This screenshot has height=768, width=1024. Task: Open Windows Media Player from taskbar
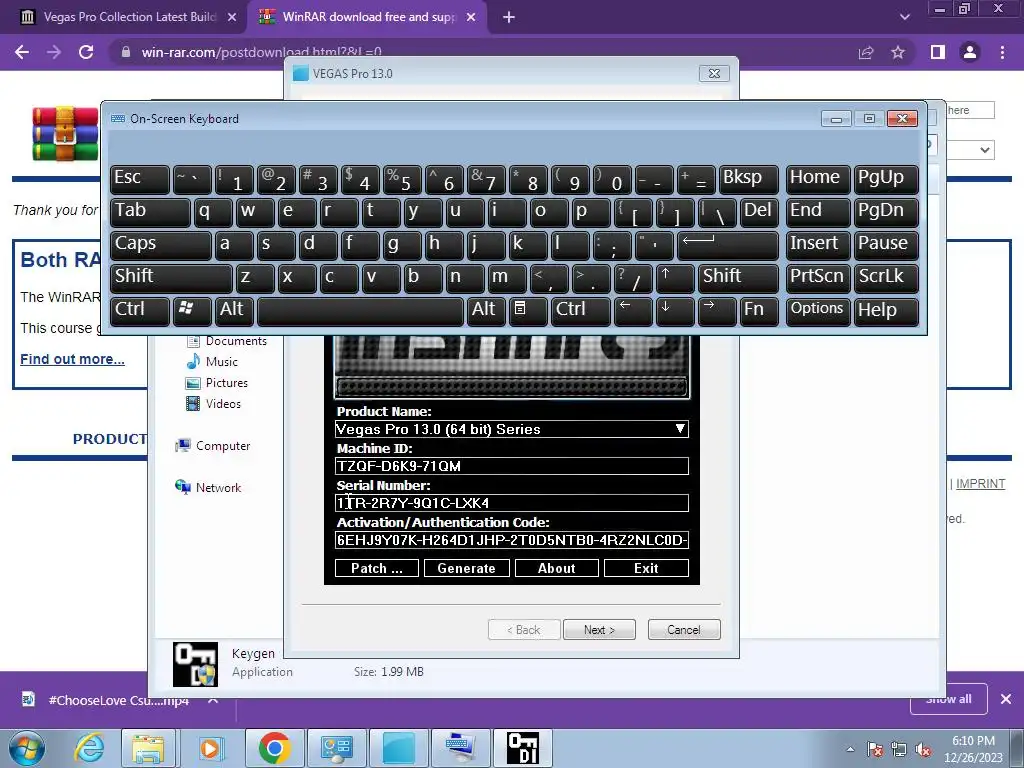210,748
